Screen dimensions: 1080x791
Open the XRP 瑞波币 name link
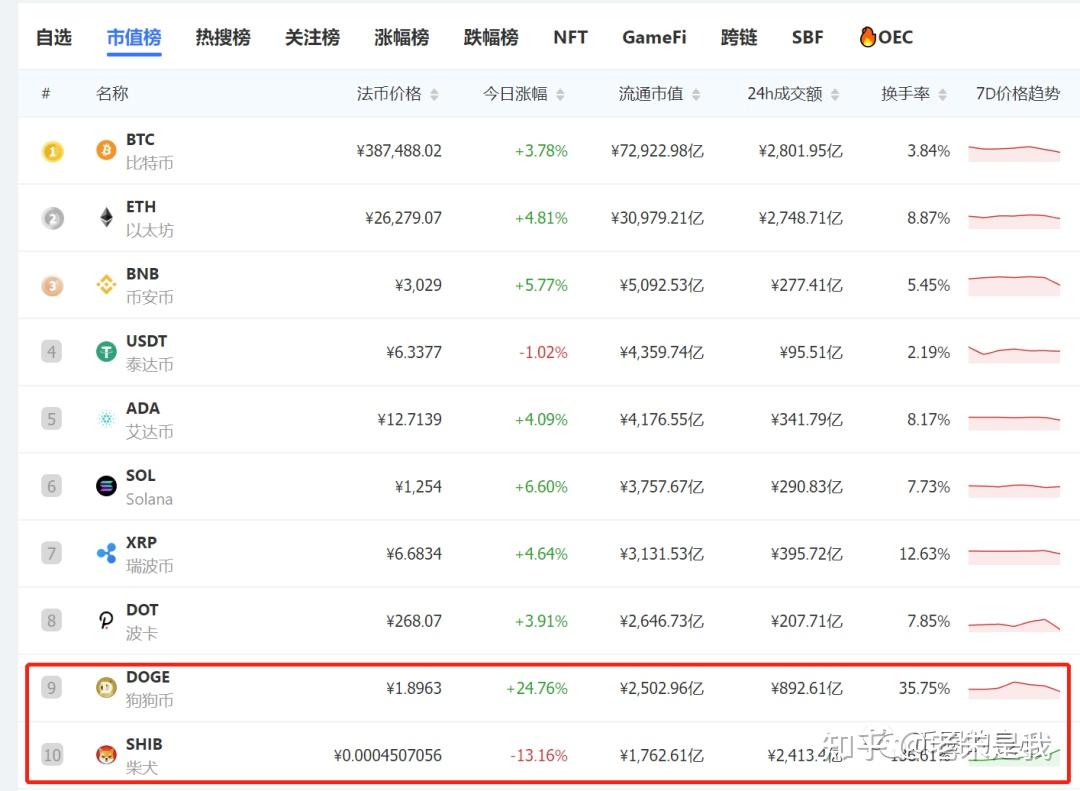click(149, 554)
